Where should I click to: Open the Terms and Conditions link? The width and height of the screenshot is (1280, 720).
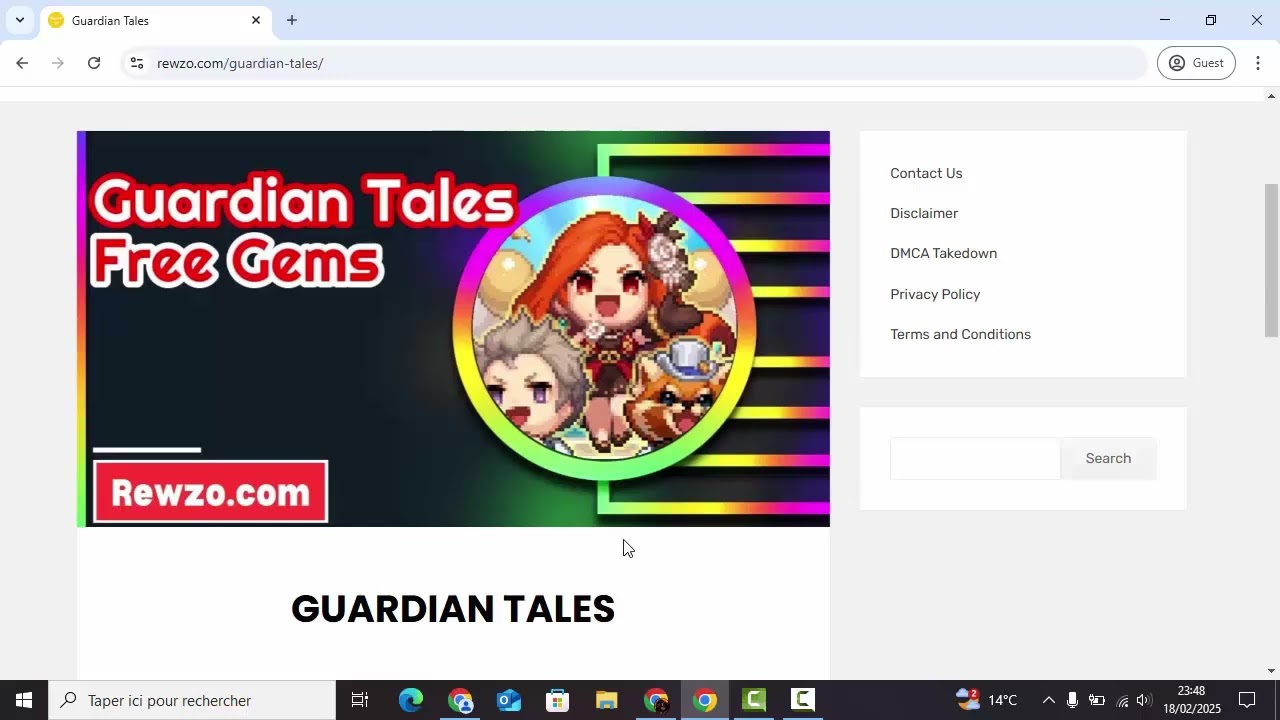coord(960,334)
